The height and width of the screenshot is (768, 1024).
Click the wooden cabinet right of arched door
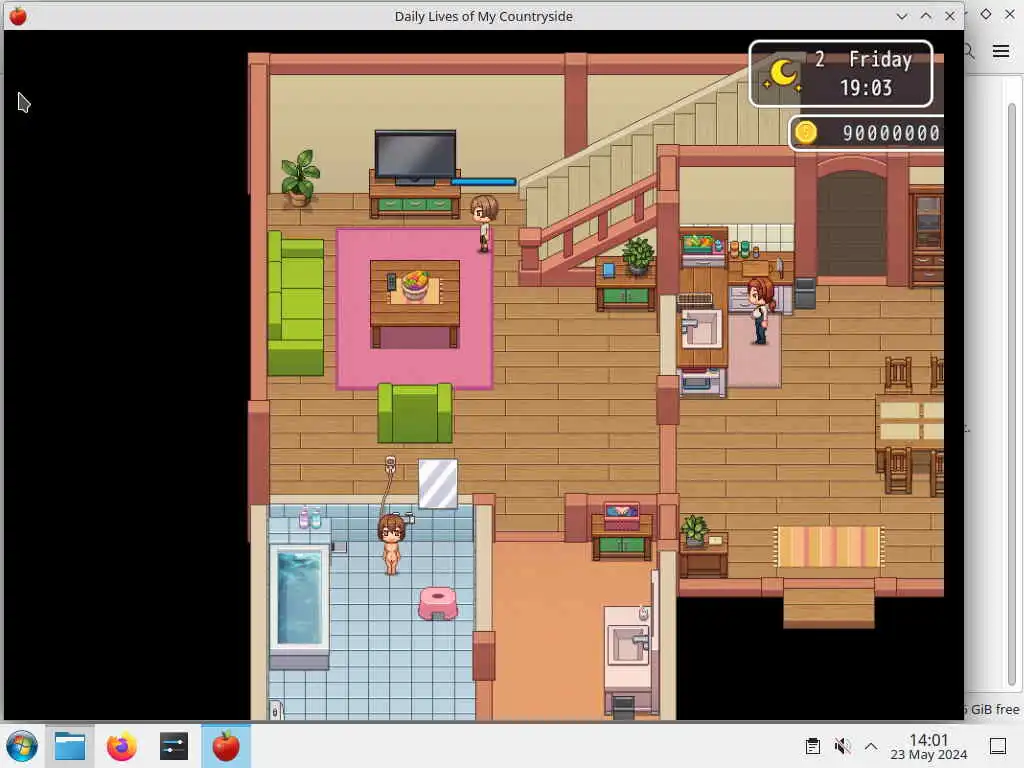(x=927, y=234)
